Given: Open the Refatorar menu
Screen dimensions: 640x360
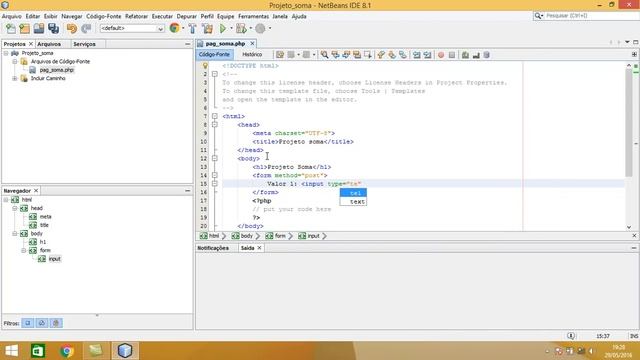Looking at the screenshot, I should 136,16.
